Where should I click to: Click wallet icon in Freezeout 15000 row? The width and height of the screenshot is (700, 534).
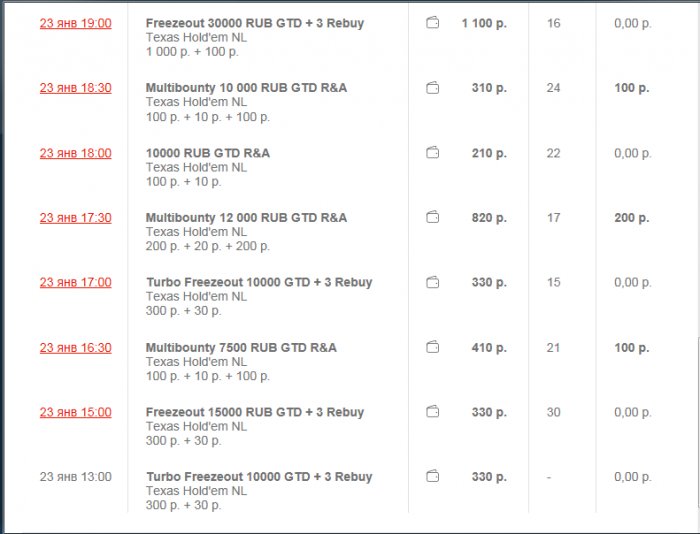(x=433, y=411)
